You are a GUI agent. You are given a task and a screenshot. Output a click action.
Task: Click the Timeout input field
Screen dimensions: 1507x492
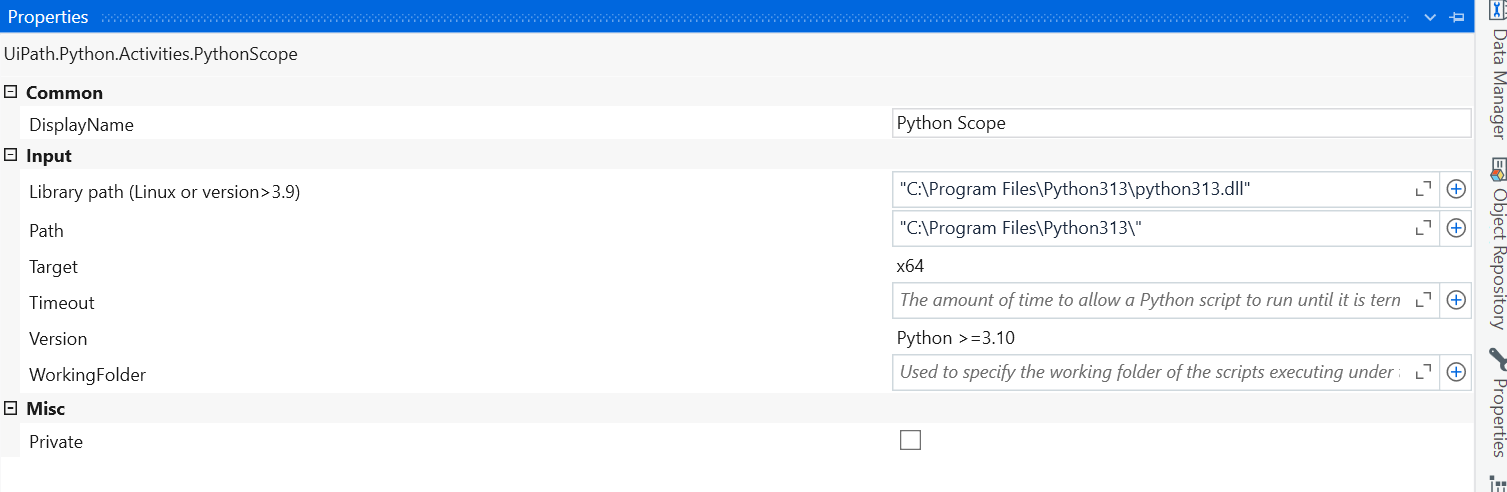[1150, 300]
